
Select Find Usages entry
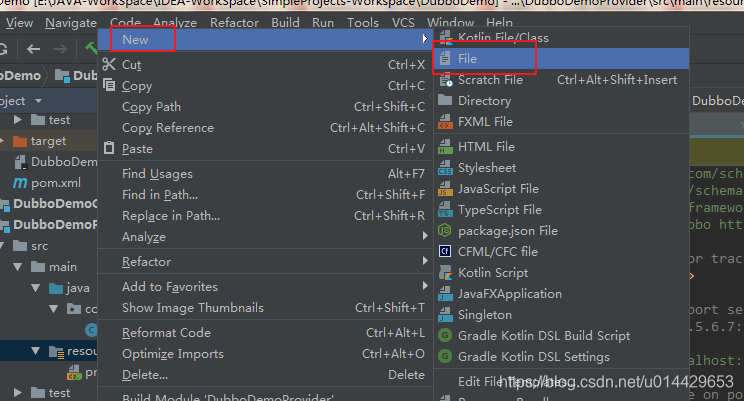point(265,174)
